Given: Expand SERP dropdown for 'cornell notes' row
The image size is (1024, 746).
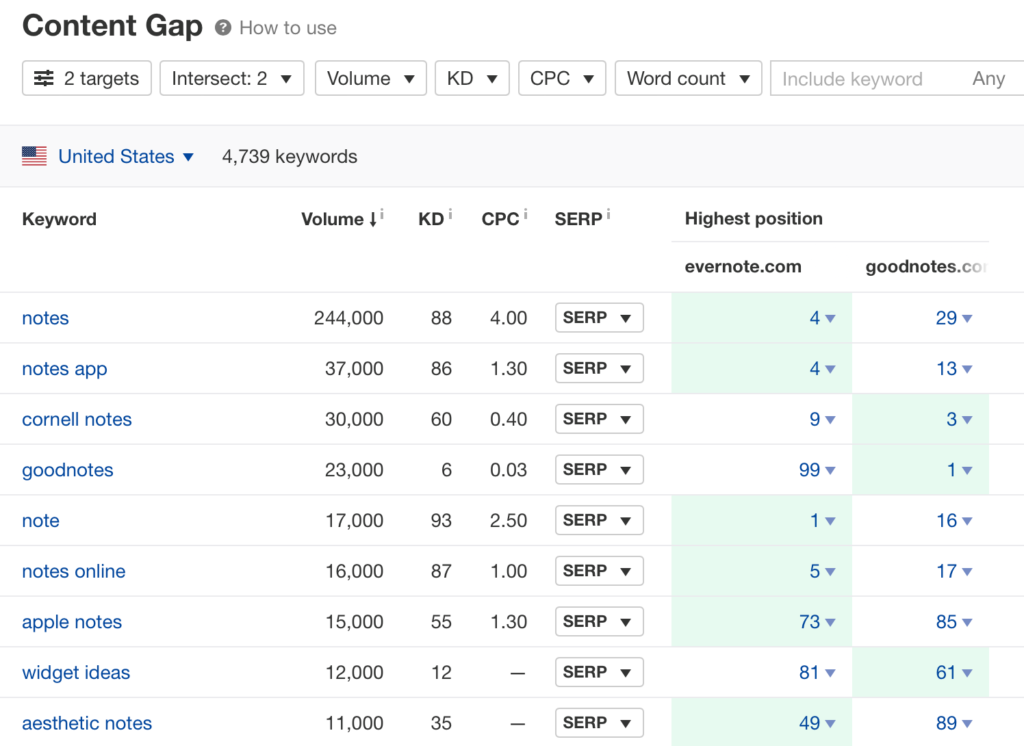Looking at the screenshot, I should click(x=600, y=419).
